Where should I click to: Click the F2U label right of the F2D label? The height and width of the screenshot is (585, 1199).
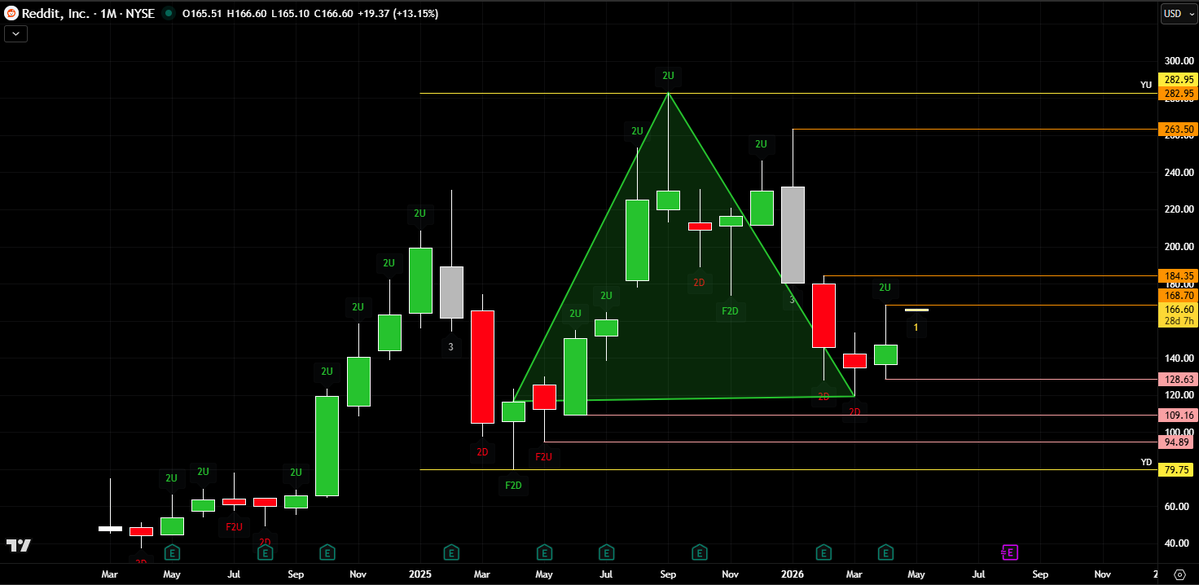544,457
